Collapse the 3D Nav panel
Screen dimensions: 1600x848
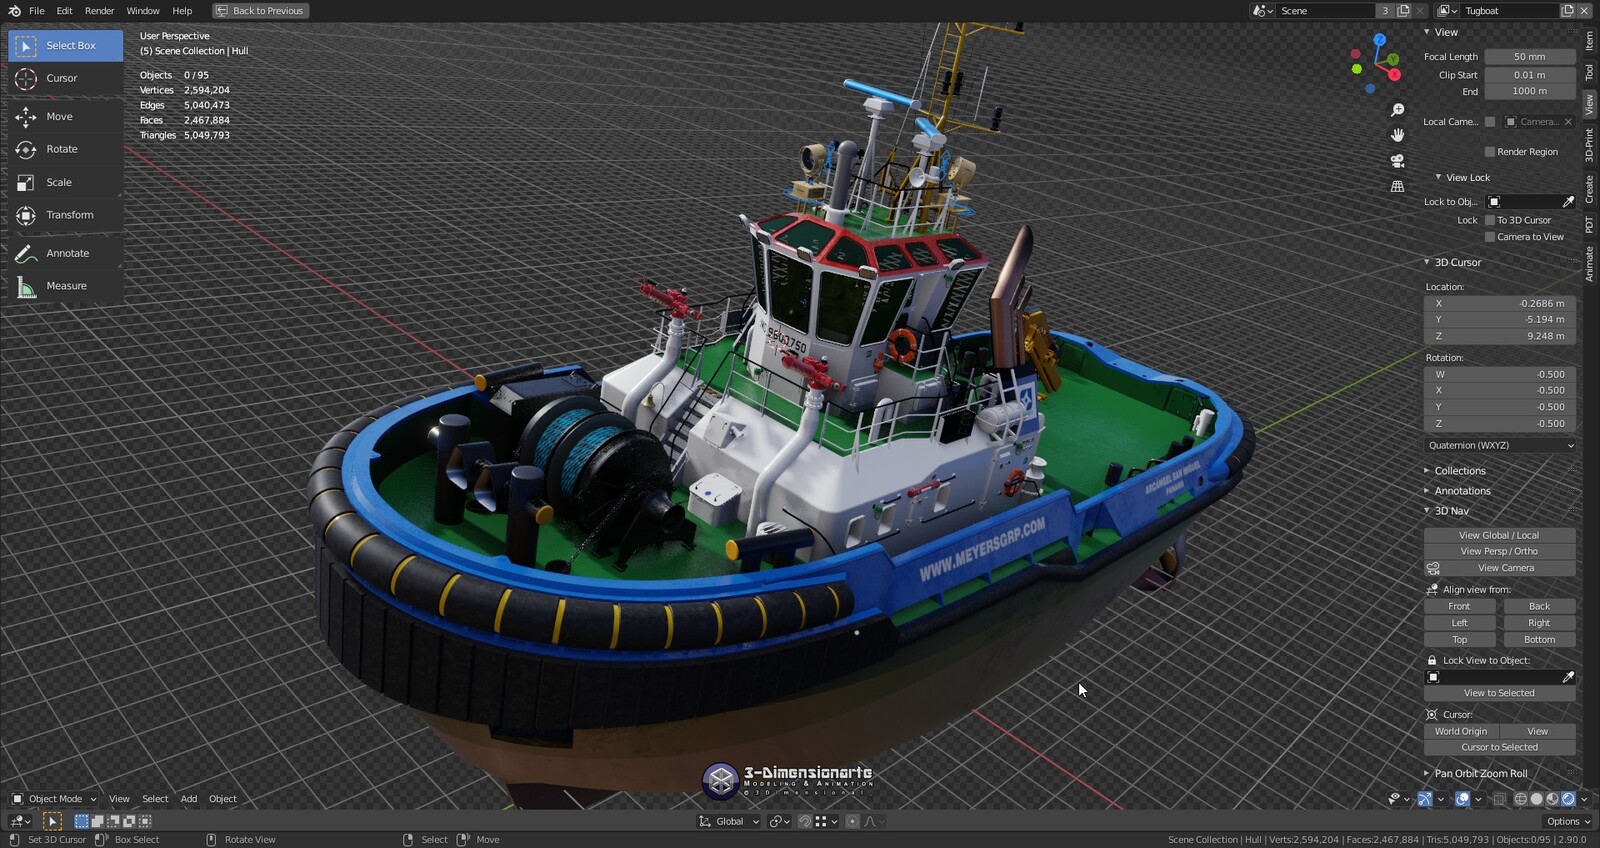[x=1451, y=511]
